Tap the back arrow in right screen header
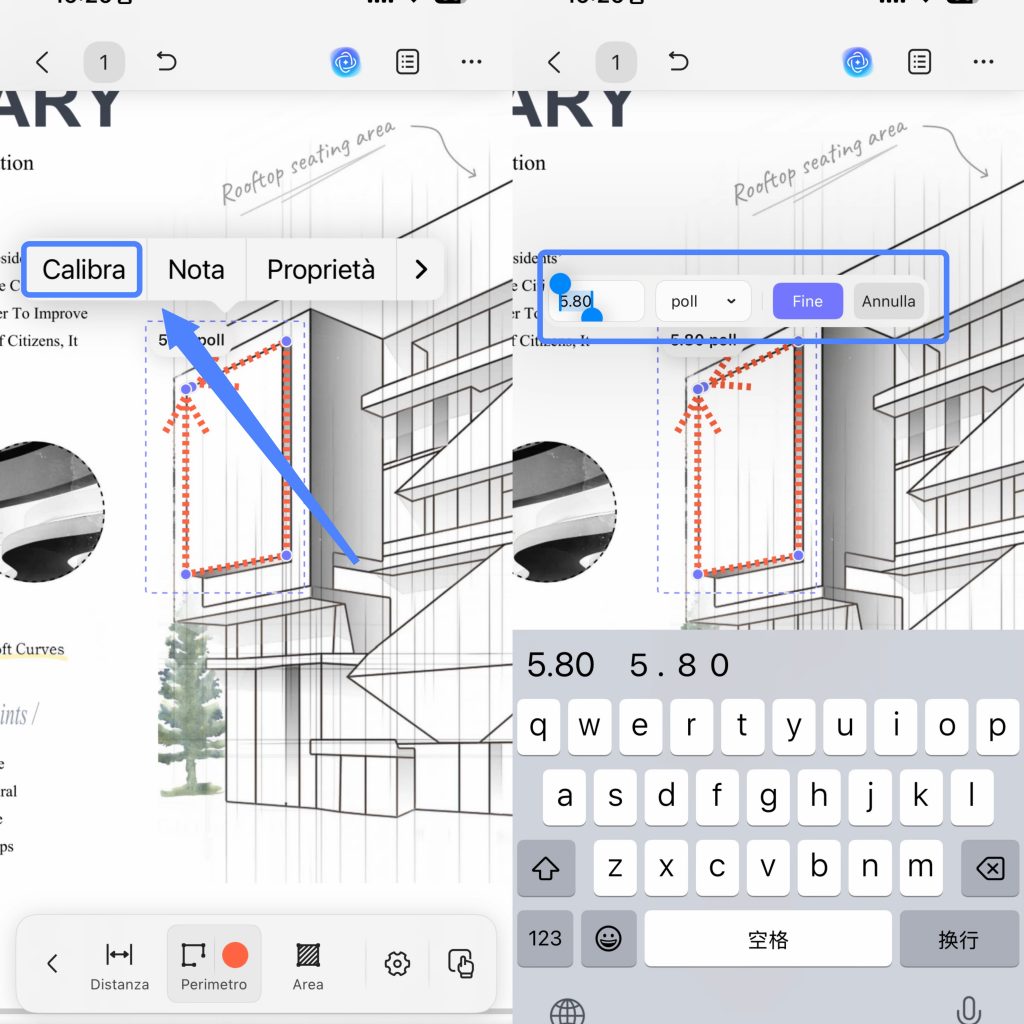 click(554, 63)
